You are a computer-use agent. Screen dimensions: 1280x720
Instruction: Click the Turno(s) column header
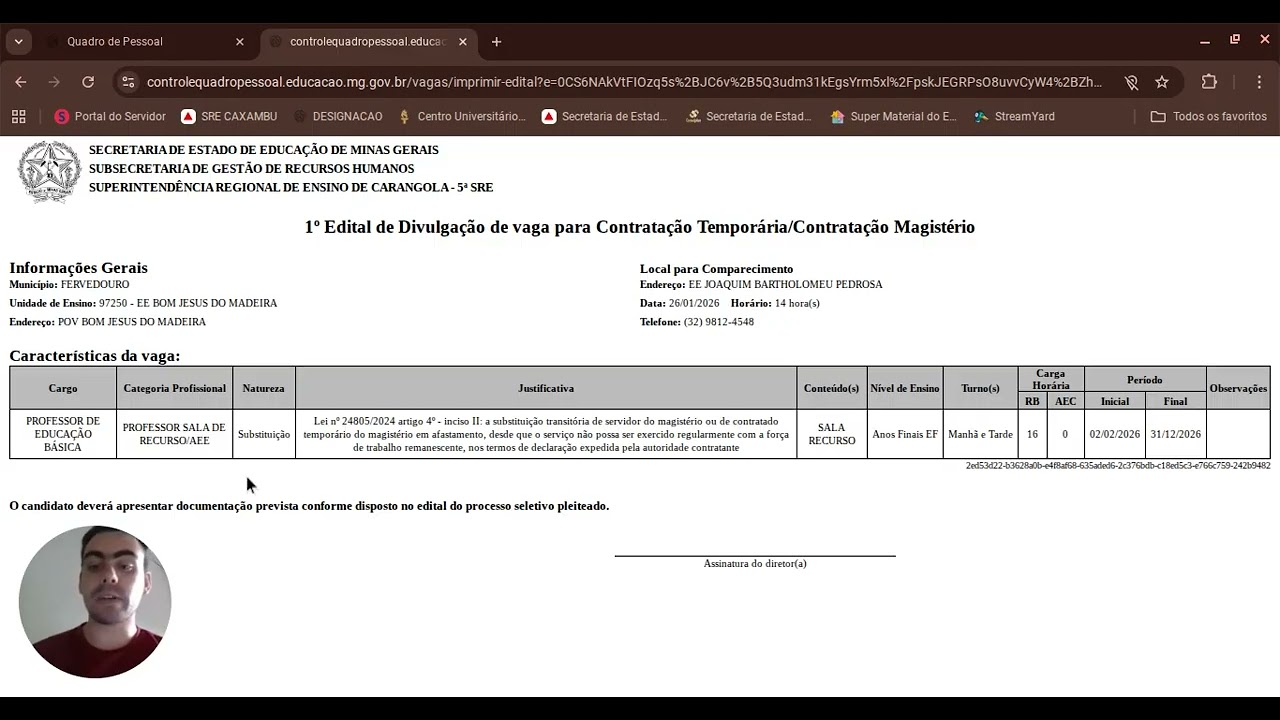point(980,388)
